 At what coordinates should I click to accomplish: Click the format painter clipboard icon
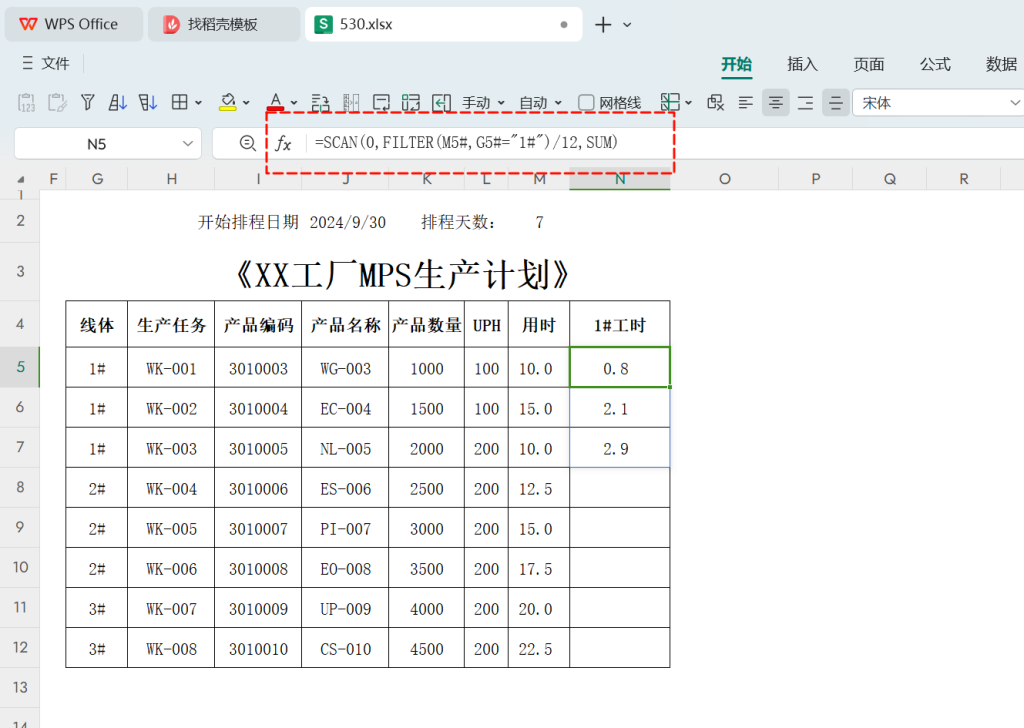57,103
